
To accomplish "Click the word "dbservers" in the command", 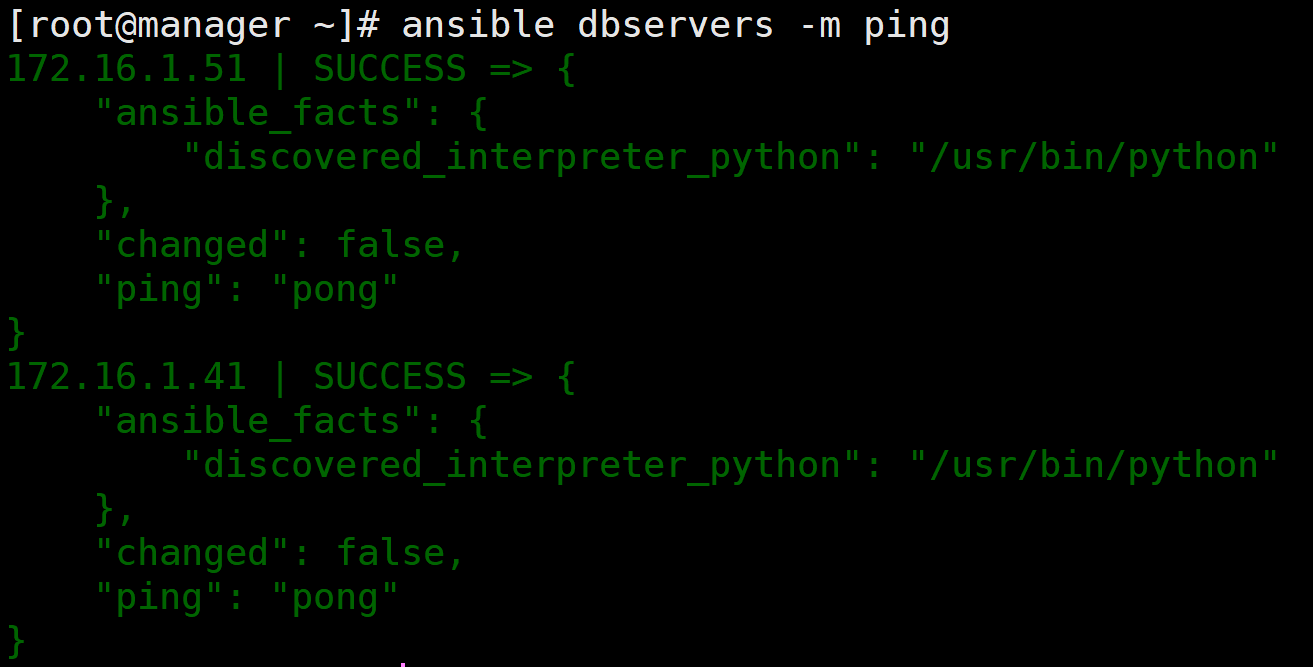I will click(676, 24).
